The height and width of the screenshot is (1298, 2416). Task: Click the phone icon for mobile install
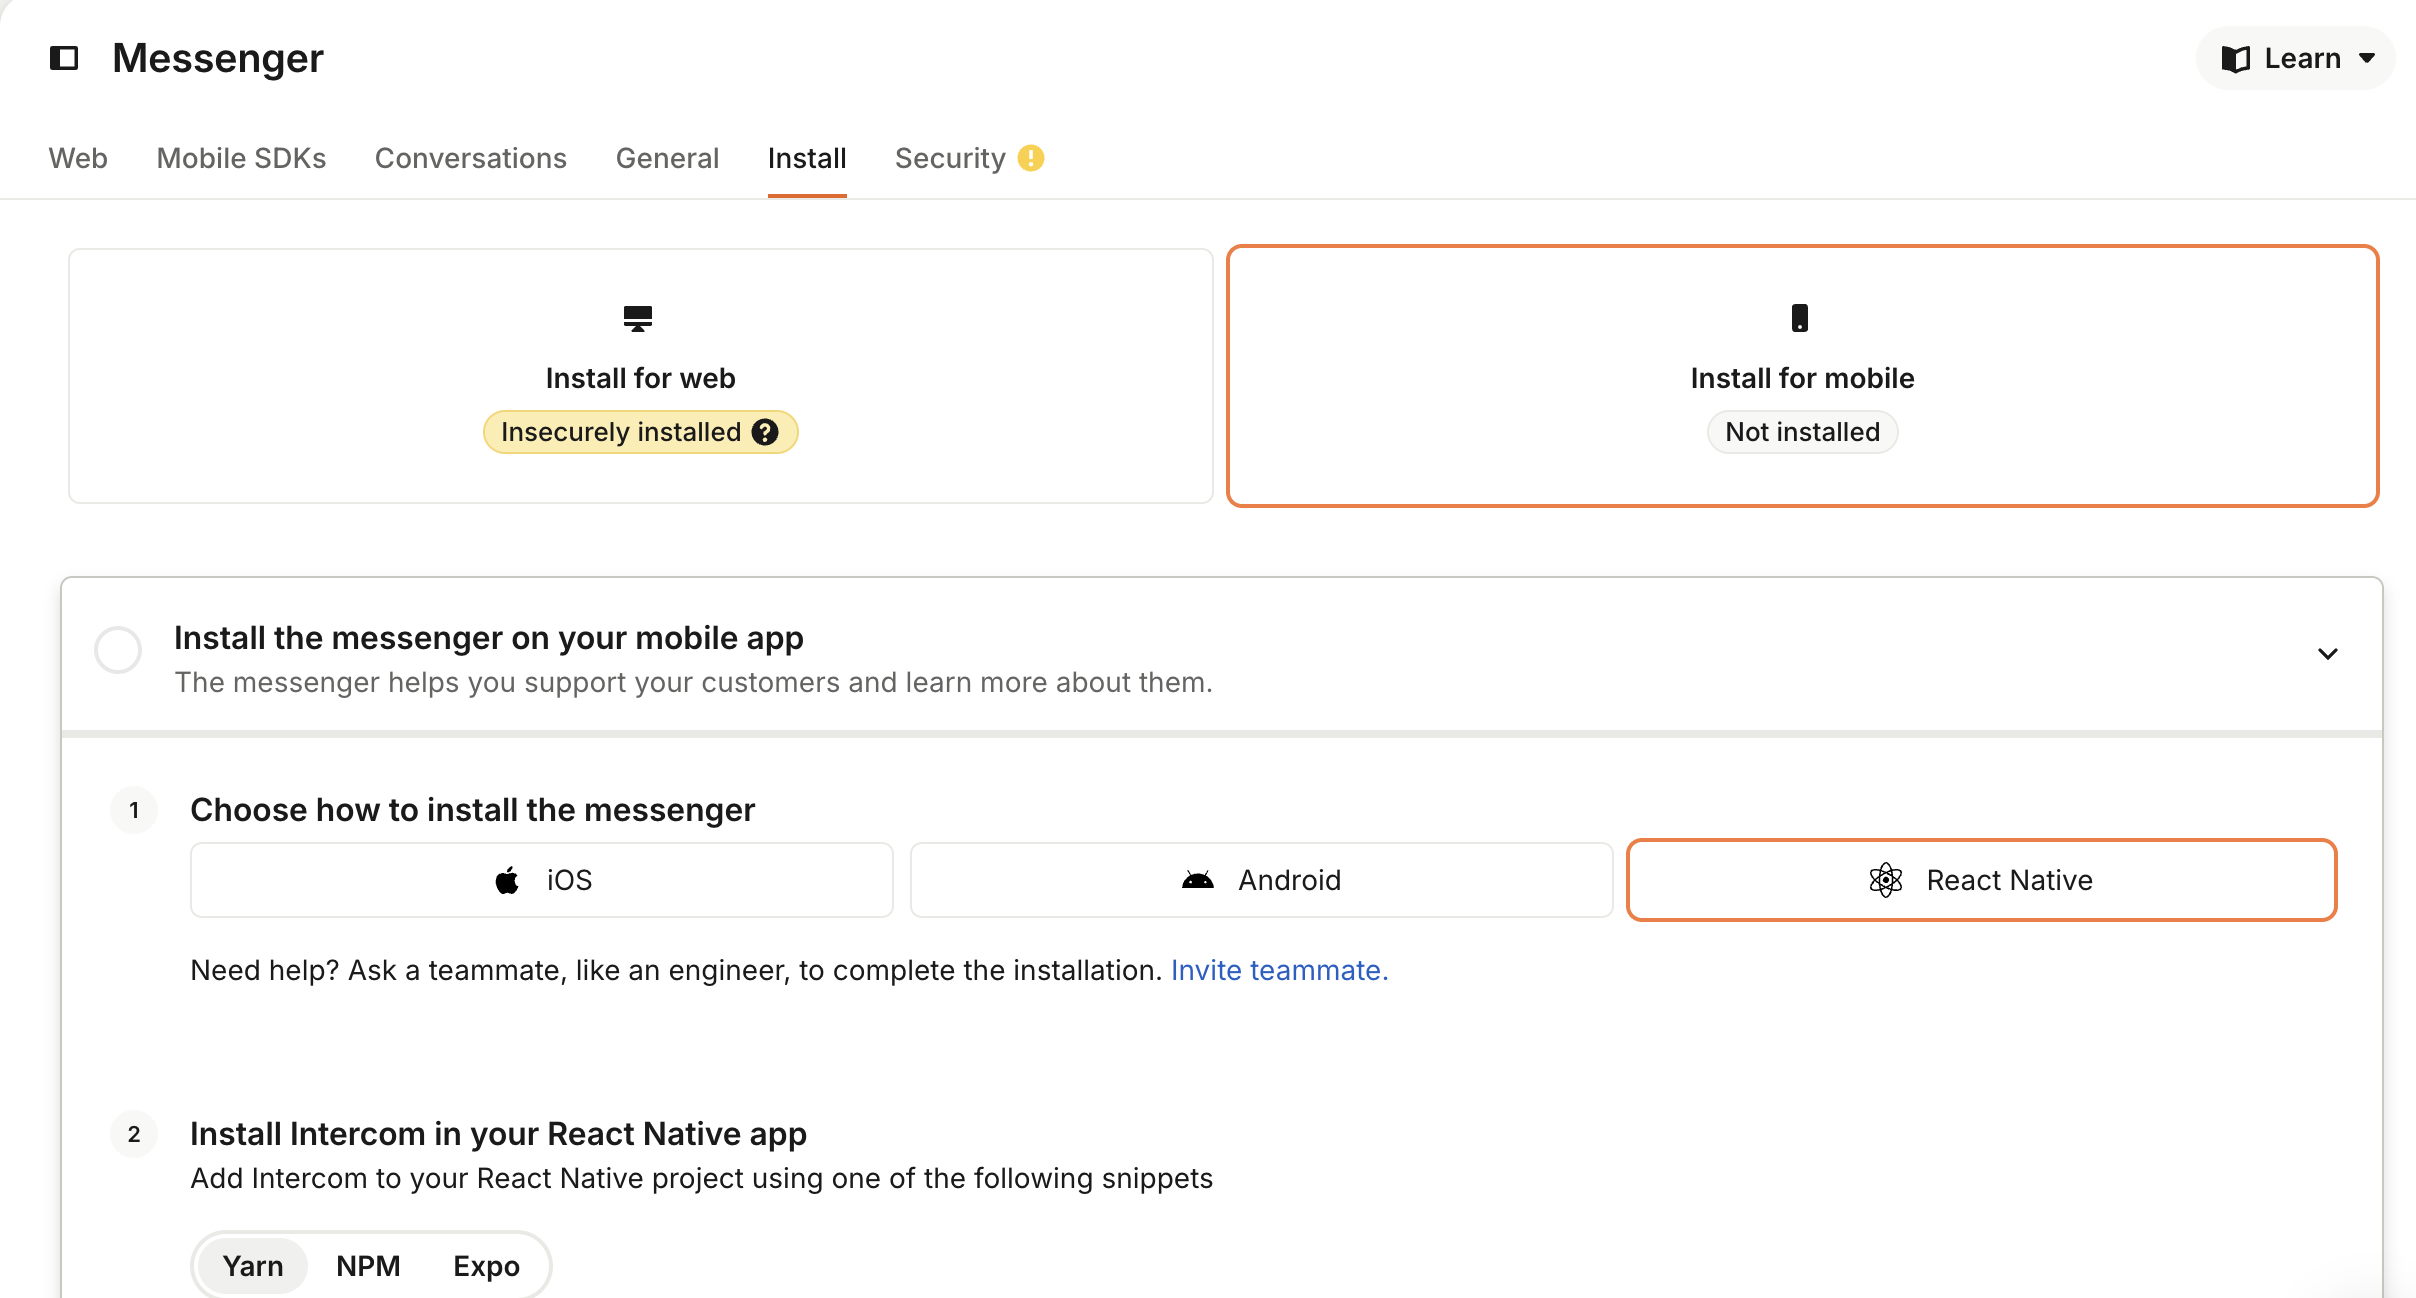(1800, 318)
